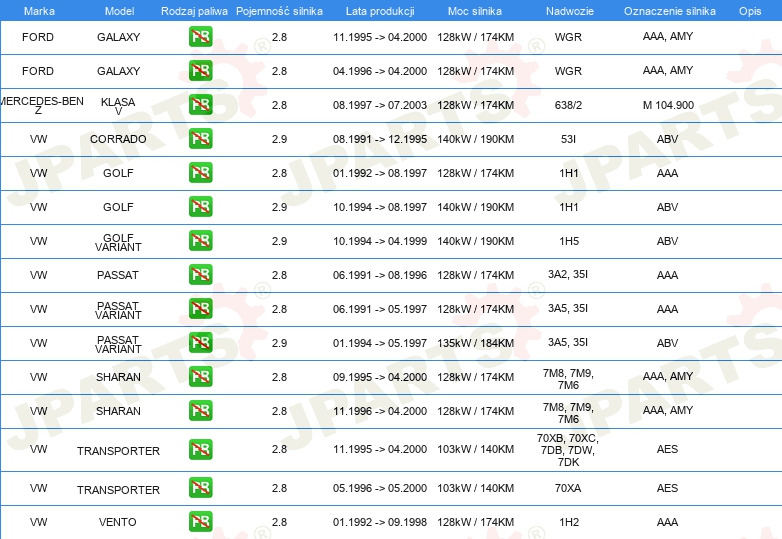782x539 pixels.
Task: Select the CORRADO model cell
Action: coord(118,139)
